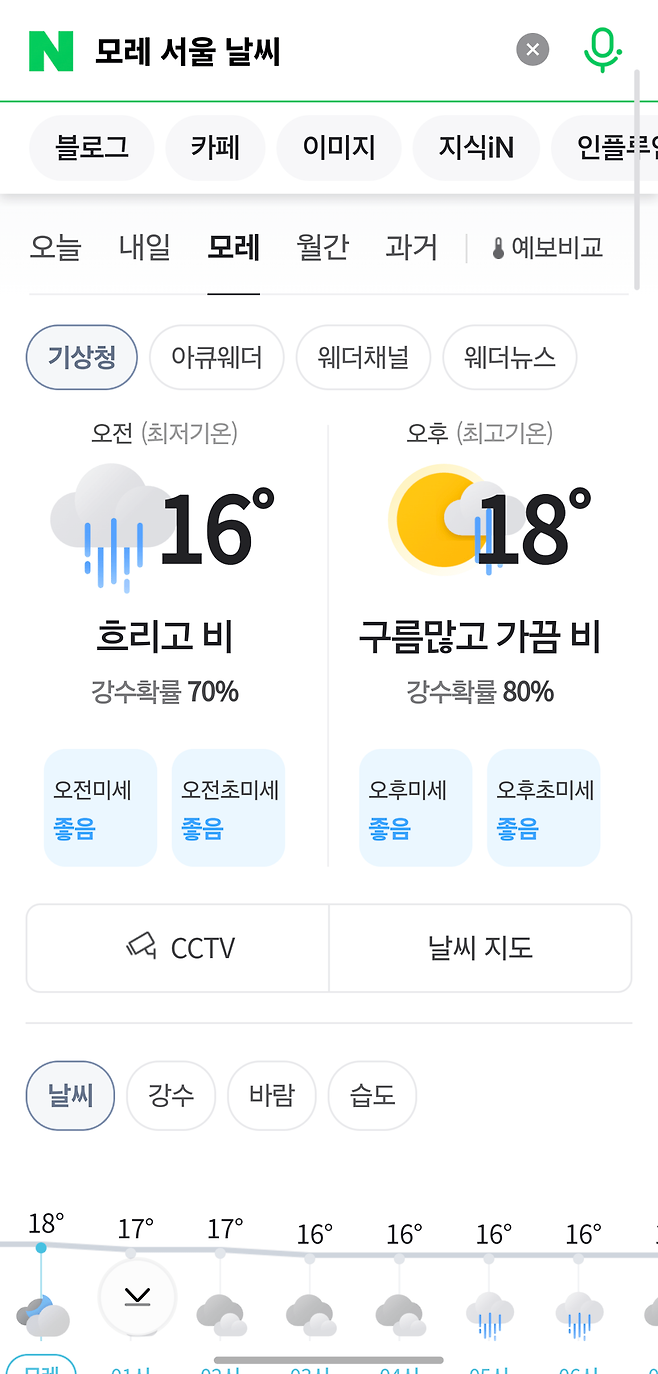Select 아큐웨더 as the weather source
Viewport: 658px width, 1374px height.
217,357
